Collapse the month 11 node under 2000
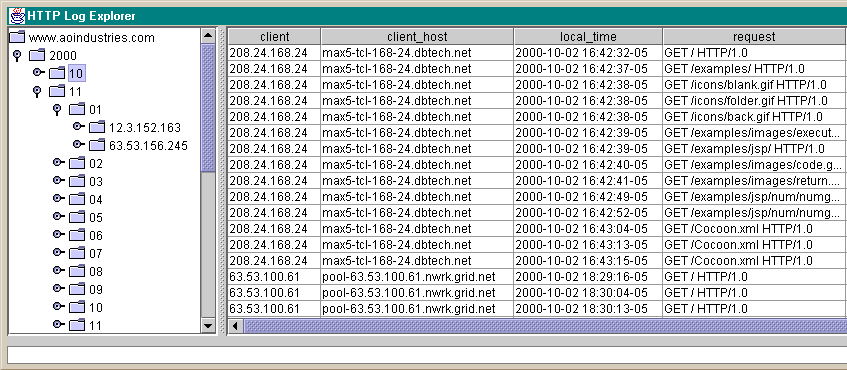The image size is (847, 370). (x=37, y=91)
